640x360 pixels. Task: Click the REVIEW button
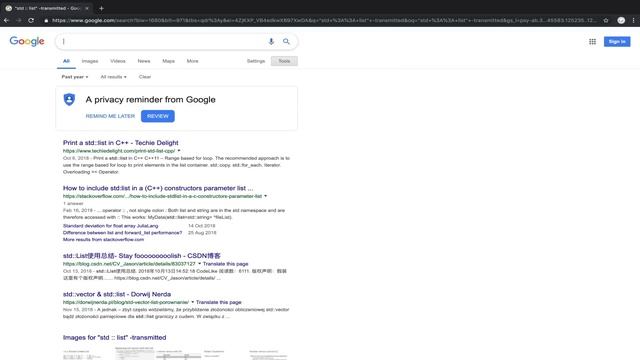point(158,116)
